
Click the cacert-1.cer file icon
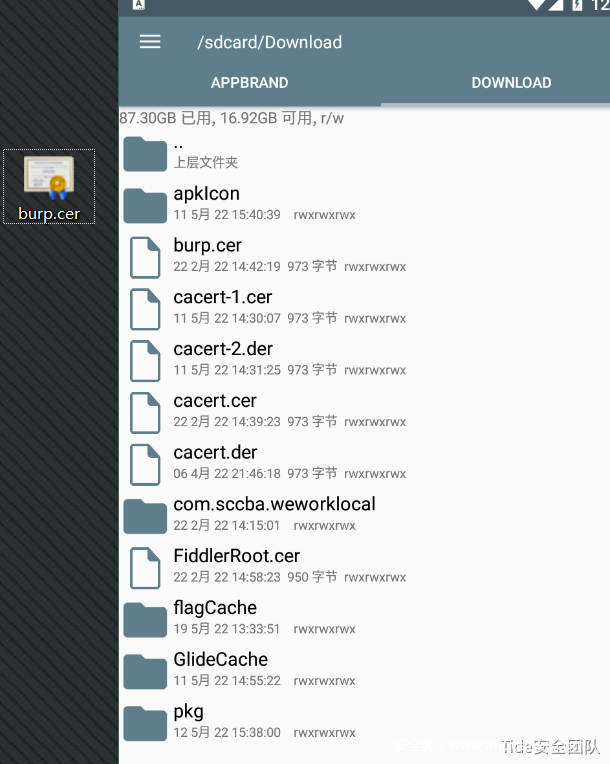145,309
